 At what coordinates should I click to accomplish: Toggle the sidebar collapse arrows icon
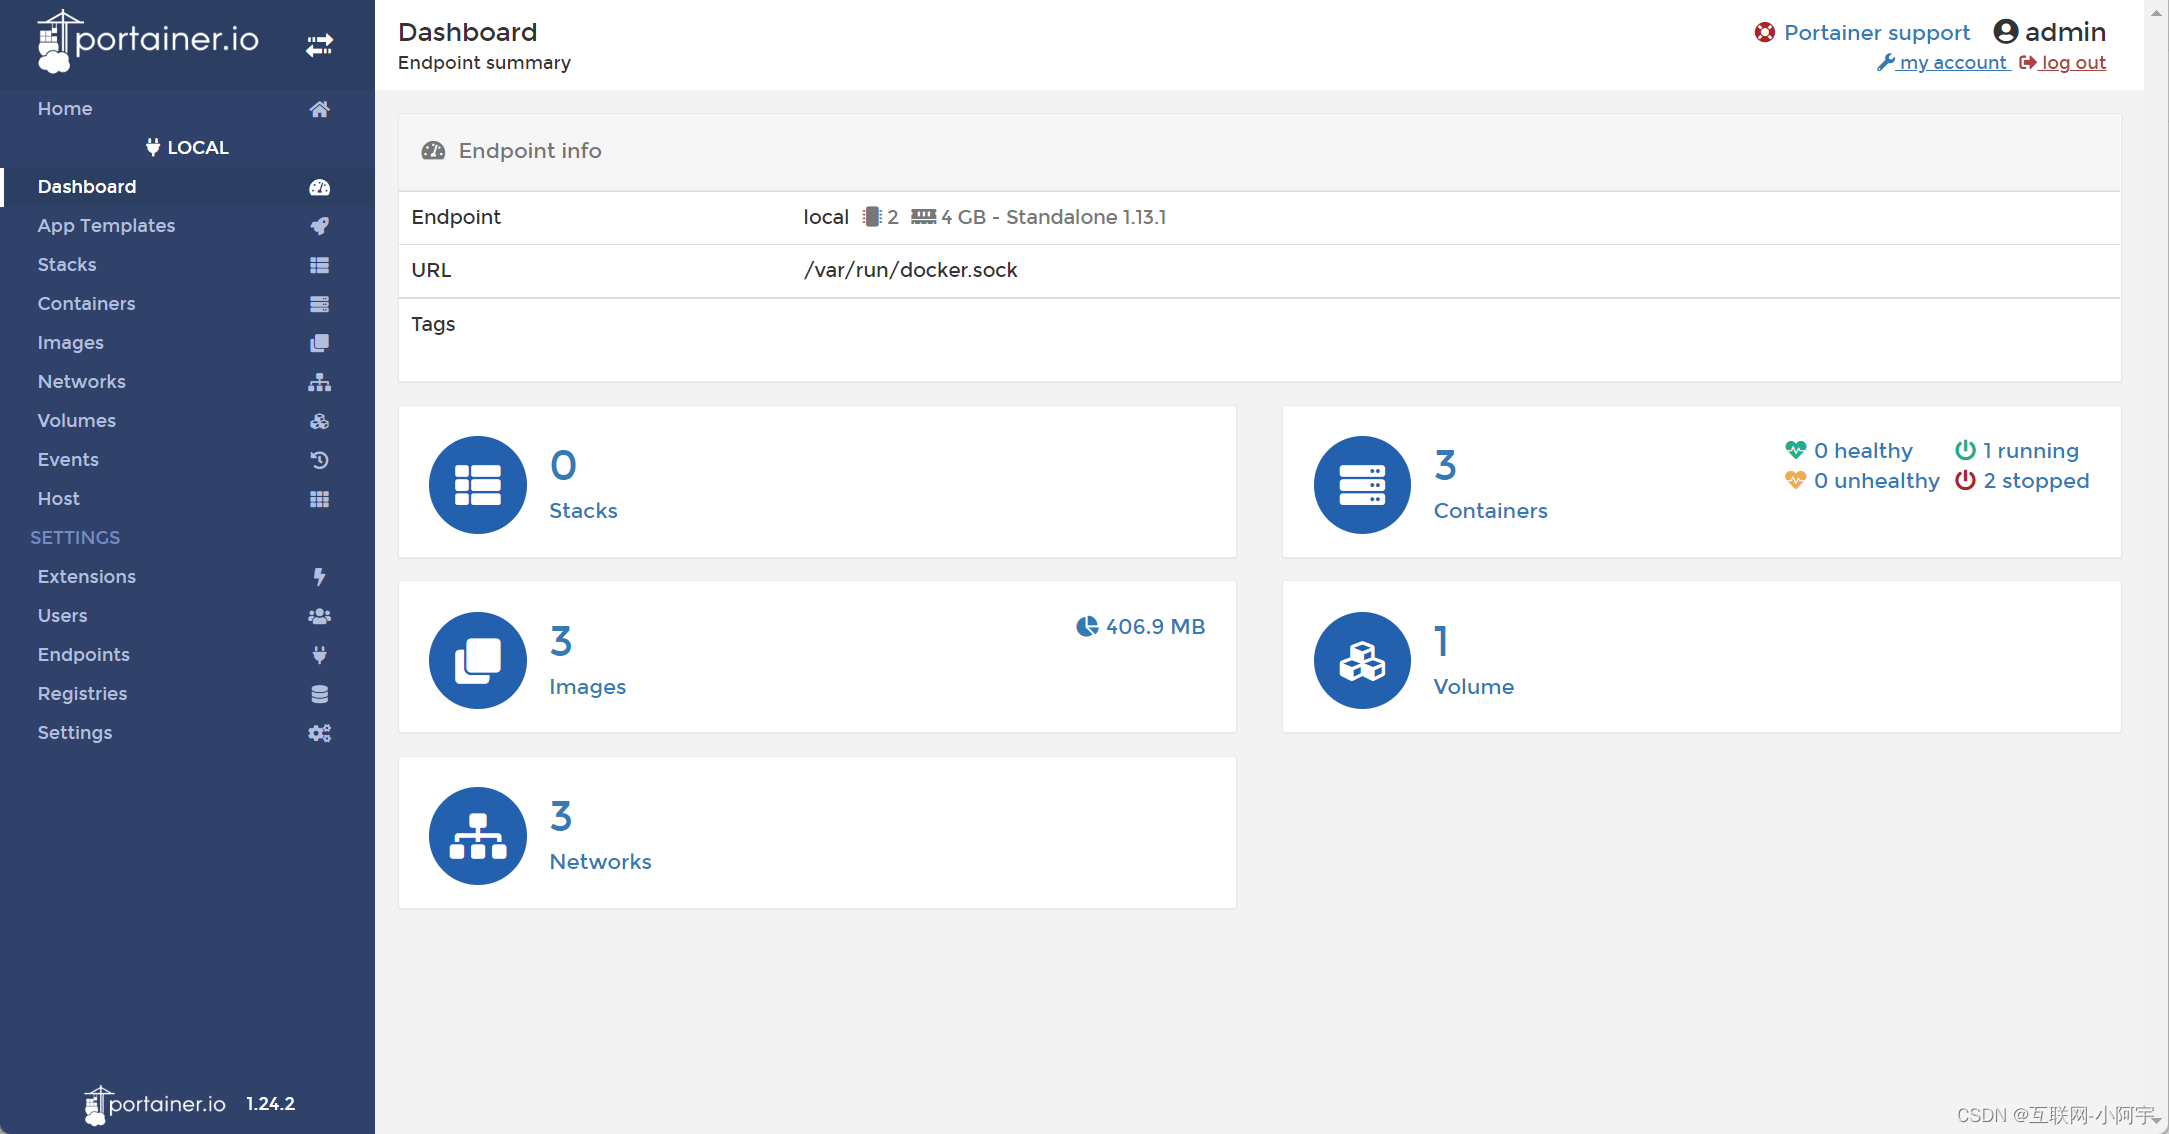click(319, 45)
